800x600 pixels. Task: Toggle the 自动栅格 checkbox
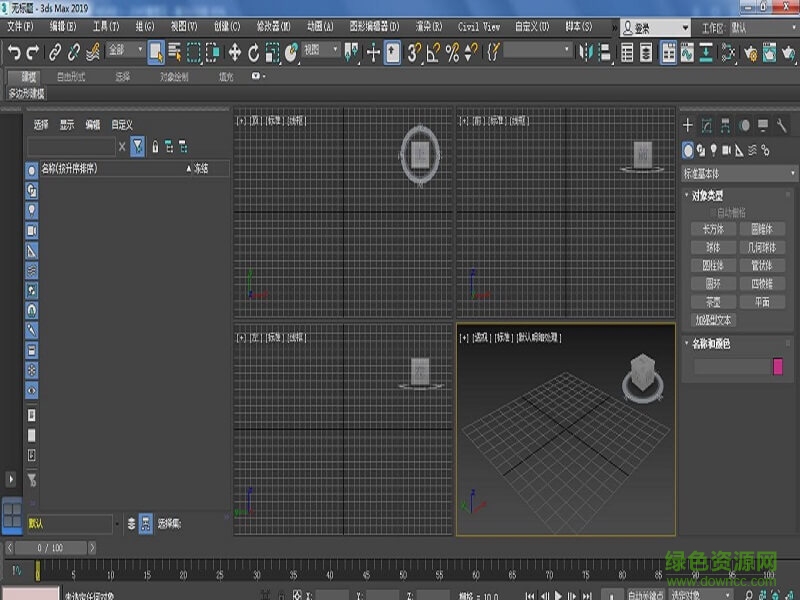click(x=714, y=212)
